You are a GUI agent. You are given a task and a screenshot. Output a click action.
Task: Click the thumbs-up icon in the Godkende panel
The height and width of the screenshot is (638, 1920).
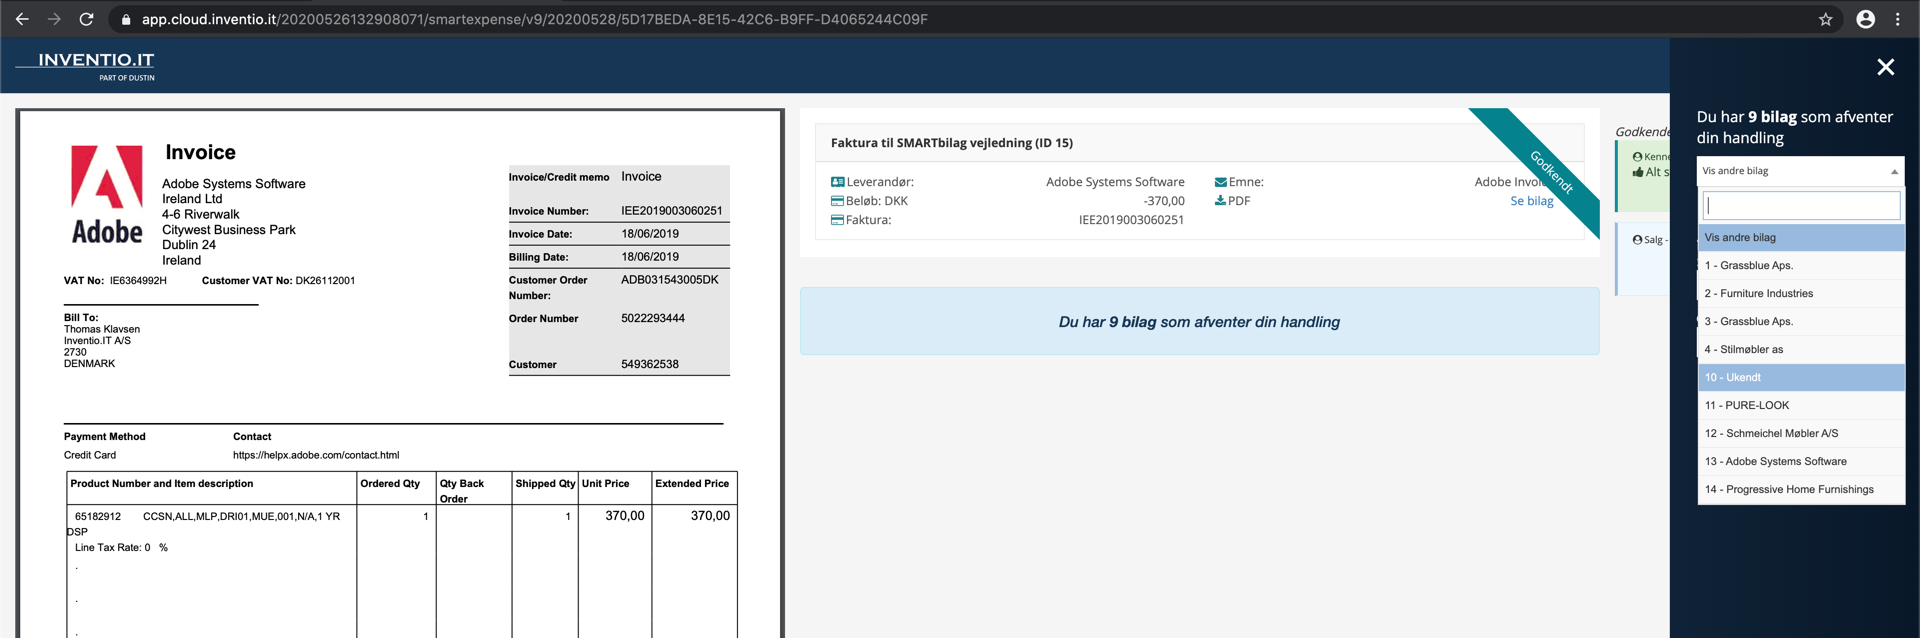(x=1638, y=172)
